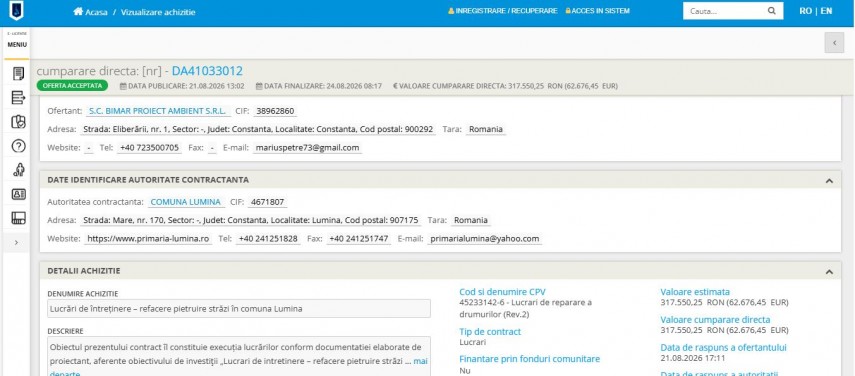
Task: Open the ID card sidebar icon
Action: pos(18,194)
